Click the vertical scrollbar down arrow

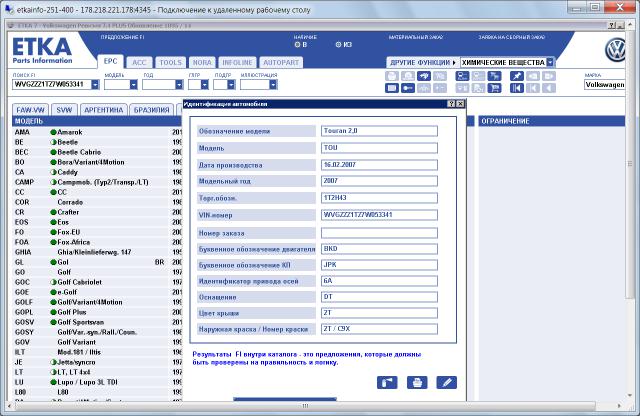[631, 395]
